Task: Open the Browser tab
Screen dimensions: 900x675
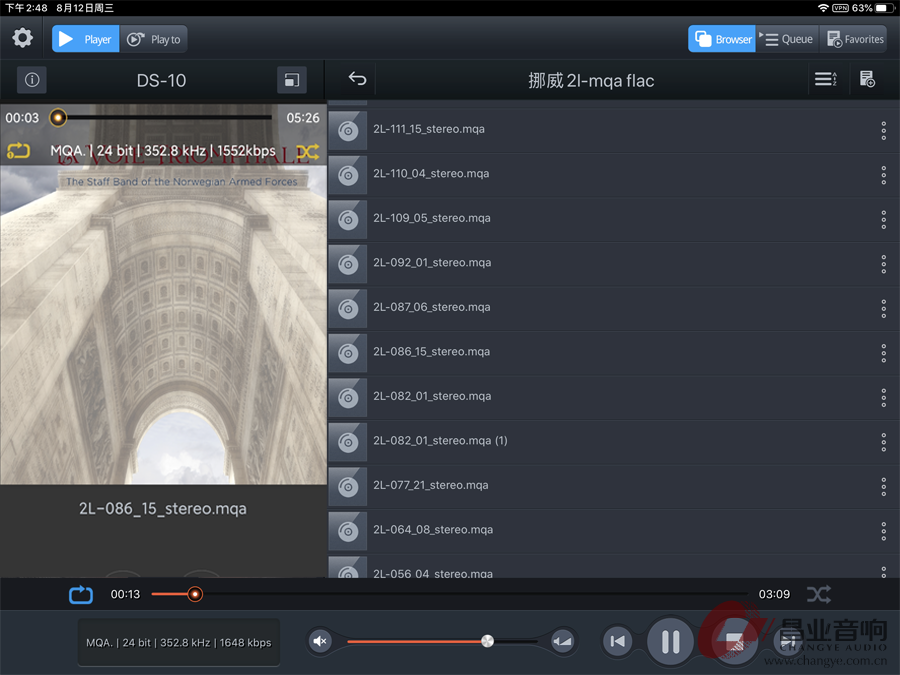Action: (x=721, y=39)
